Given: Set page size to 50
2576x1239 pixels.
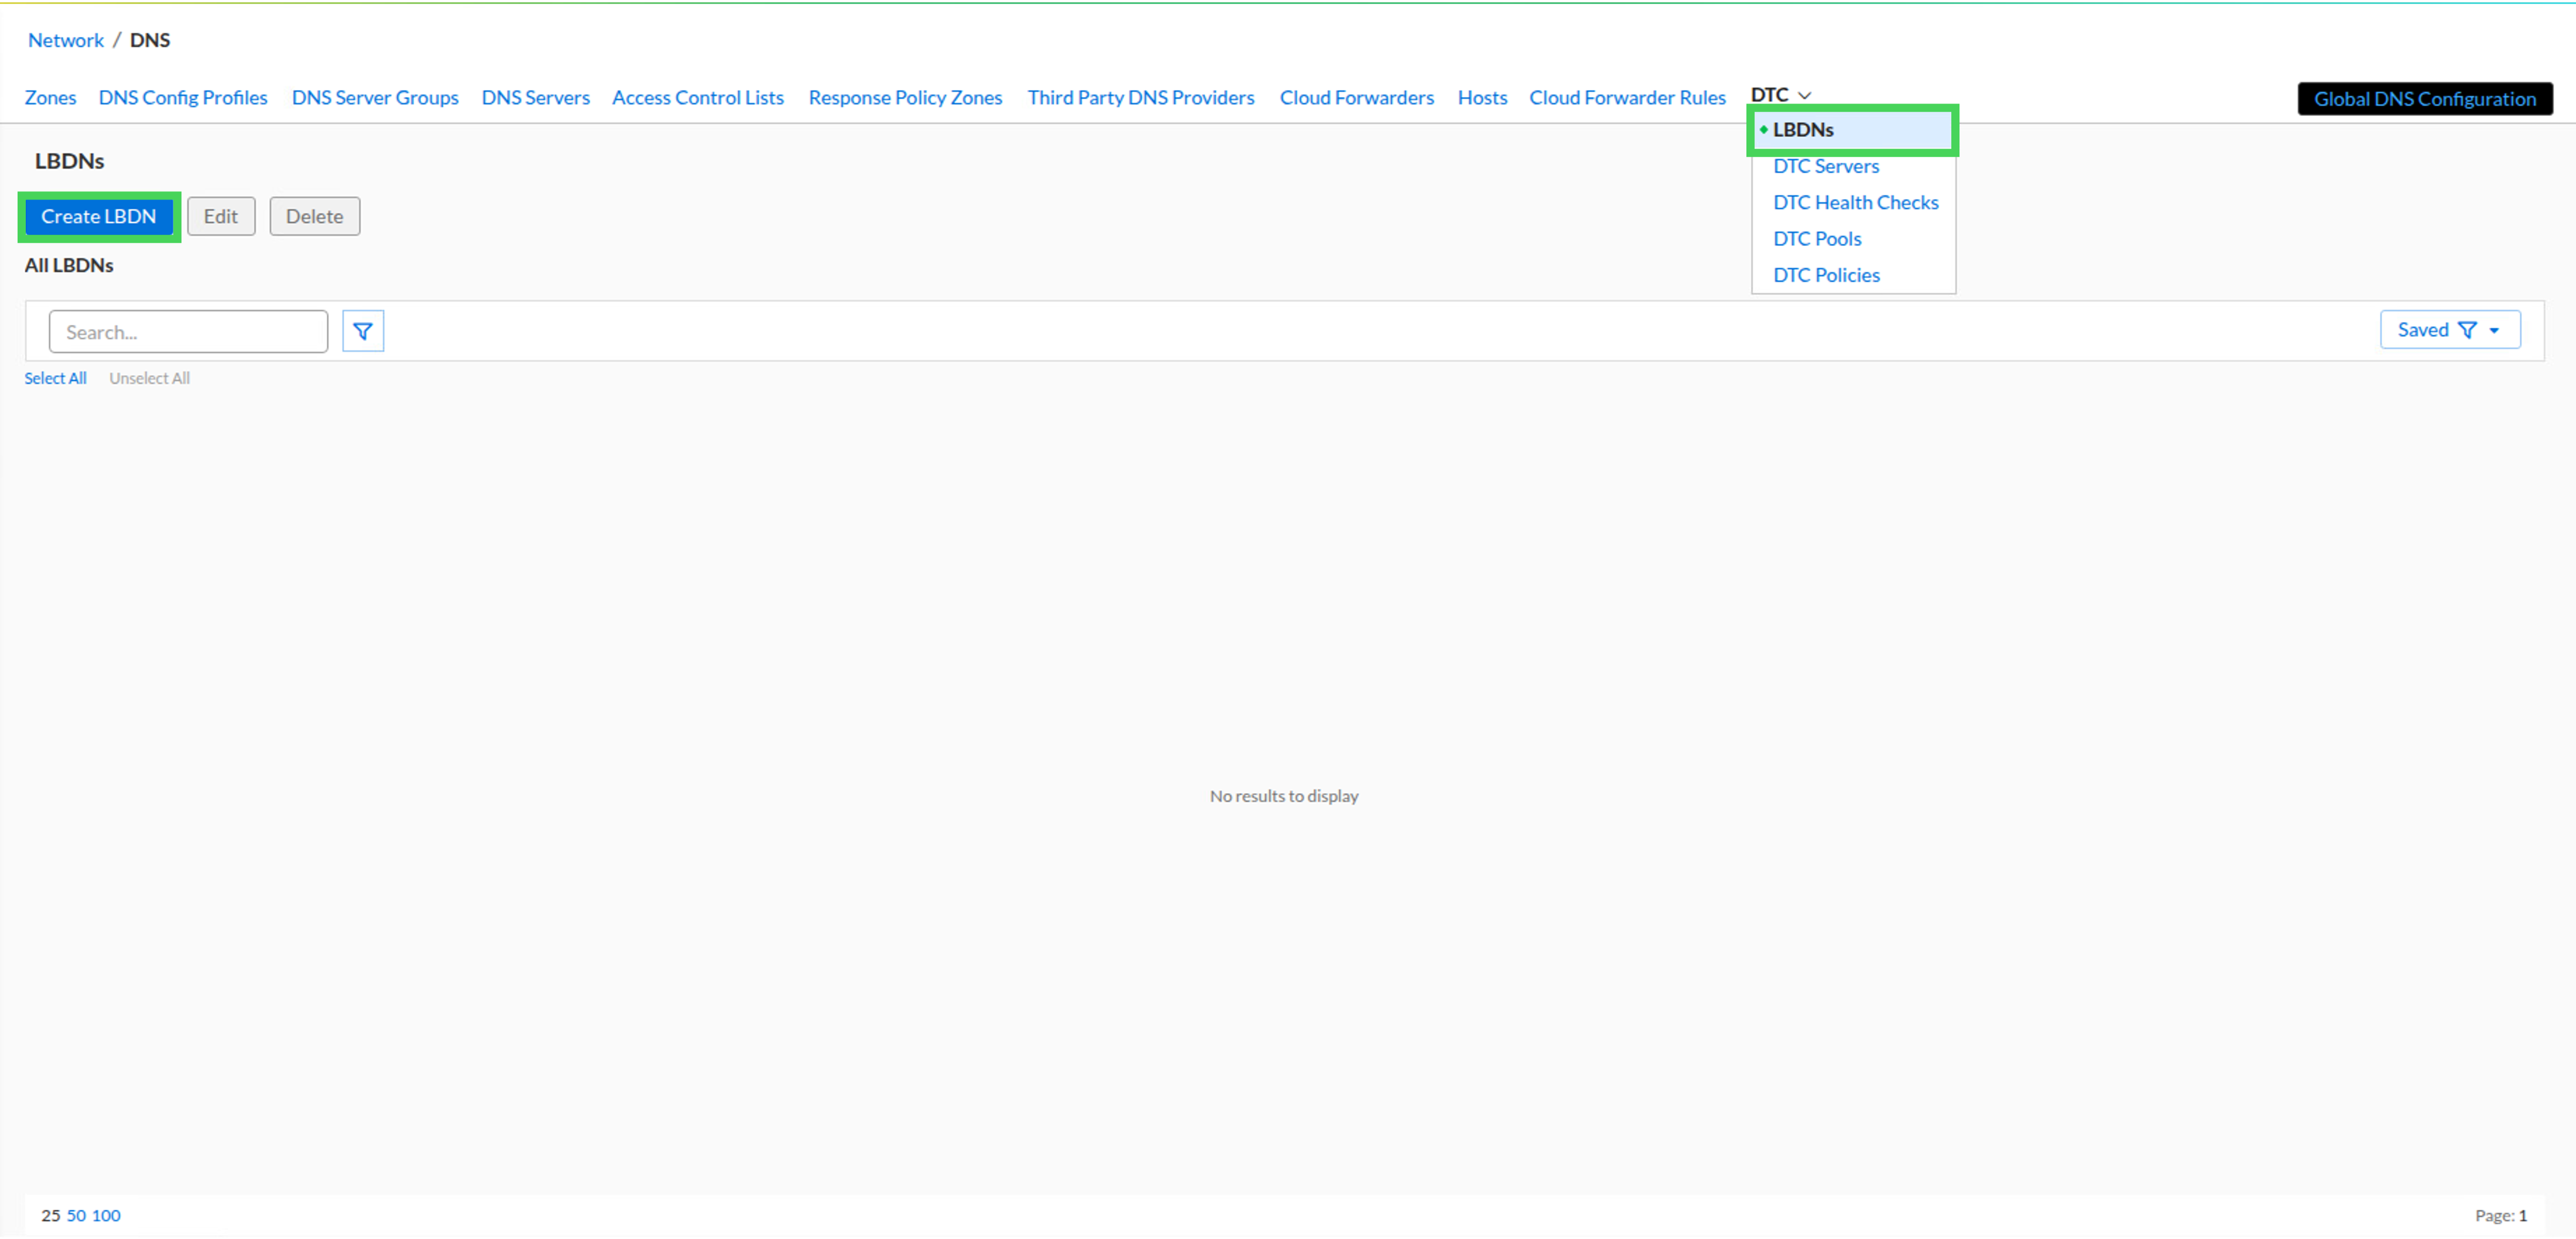Looking at the screenshot, I should pos(76,1215).
